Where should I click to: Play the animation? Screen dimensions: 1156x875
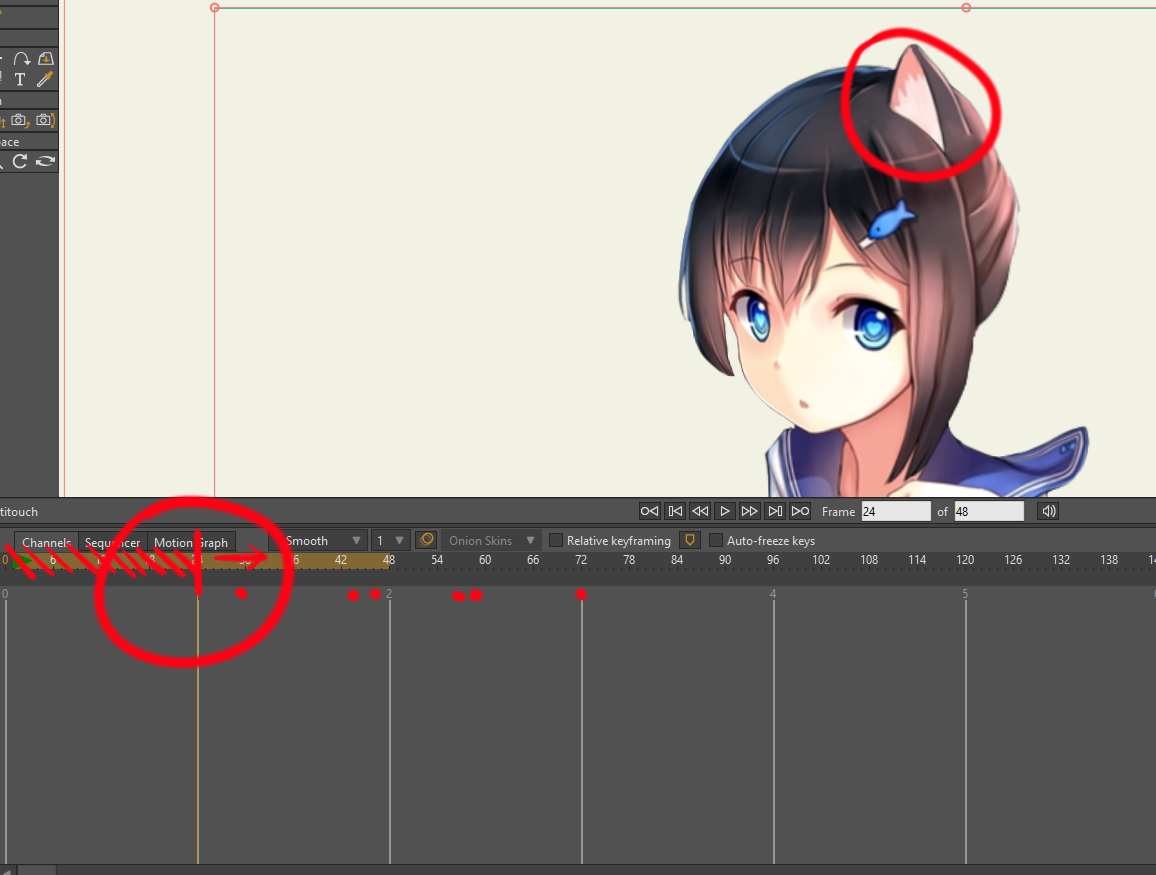coord(725,511)
